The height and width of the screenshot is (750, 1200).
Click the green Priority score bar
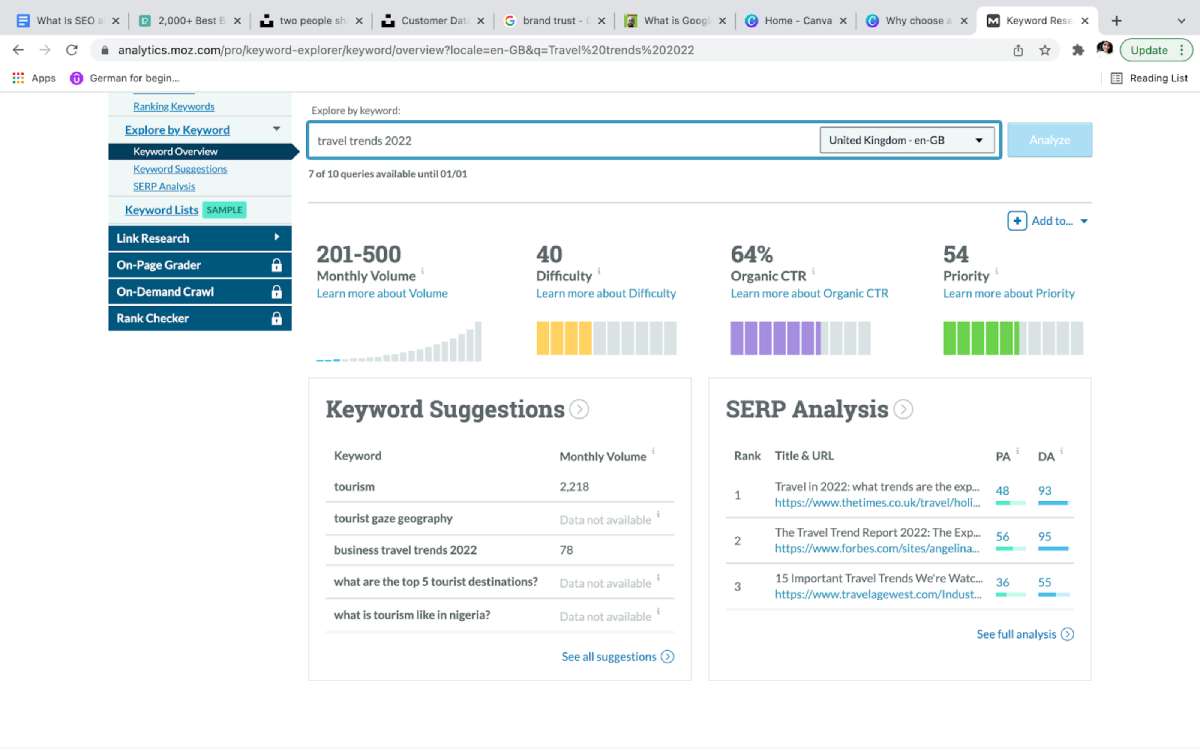click(x=1013, y=338)
